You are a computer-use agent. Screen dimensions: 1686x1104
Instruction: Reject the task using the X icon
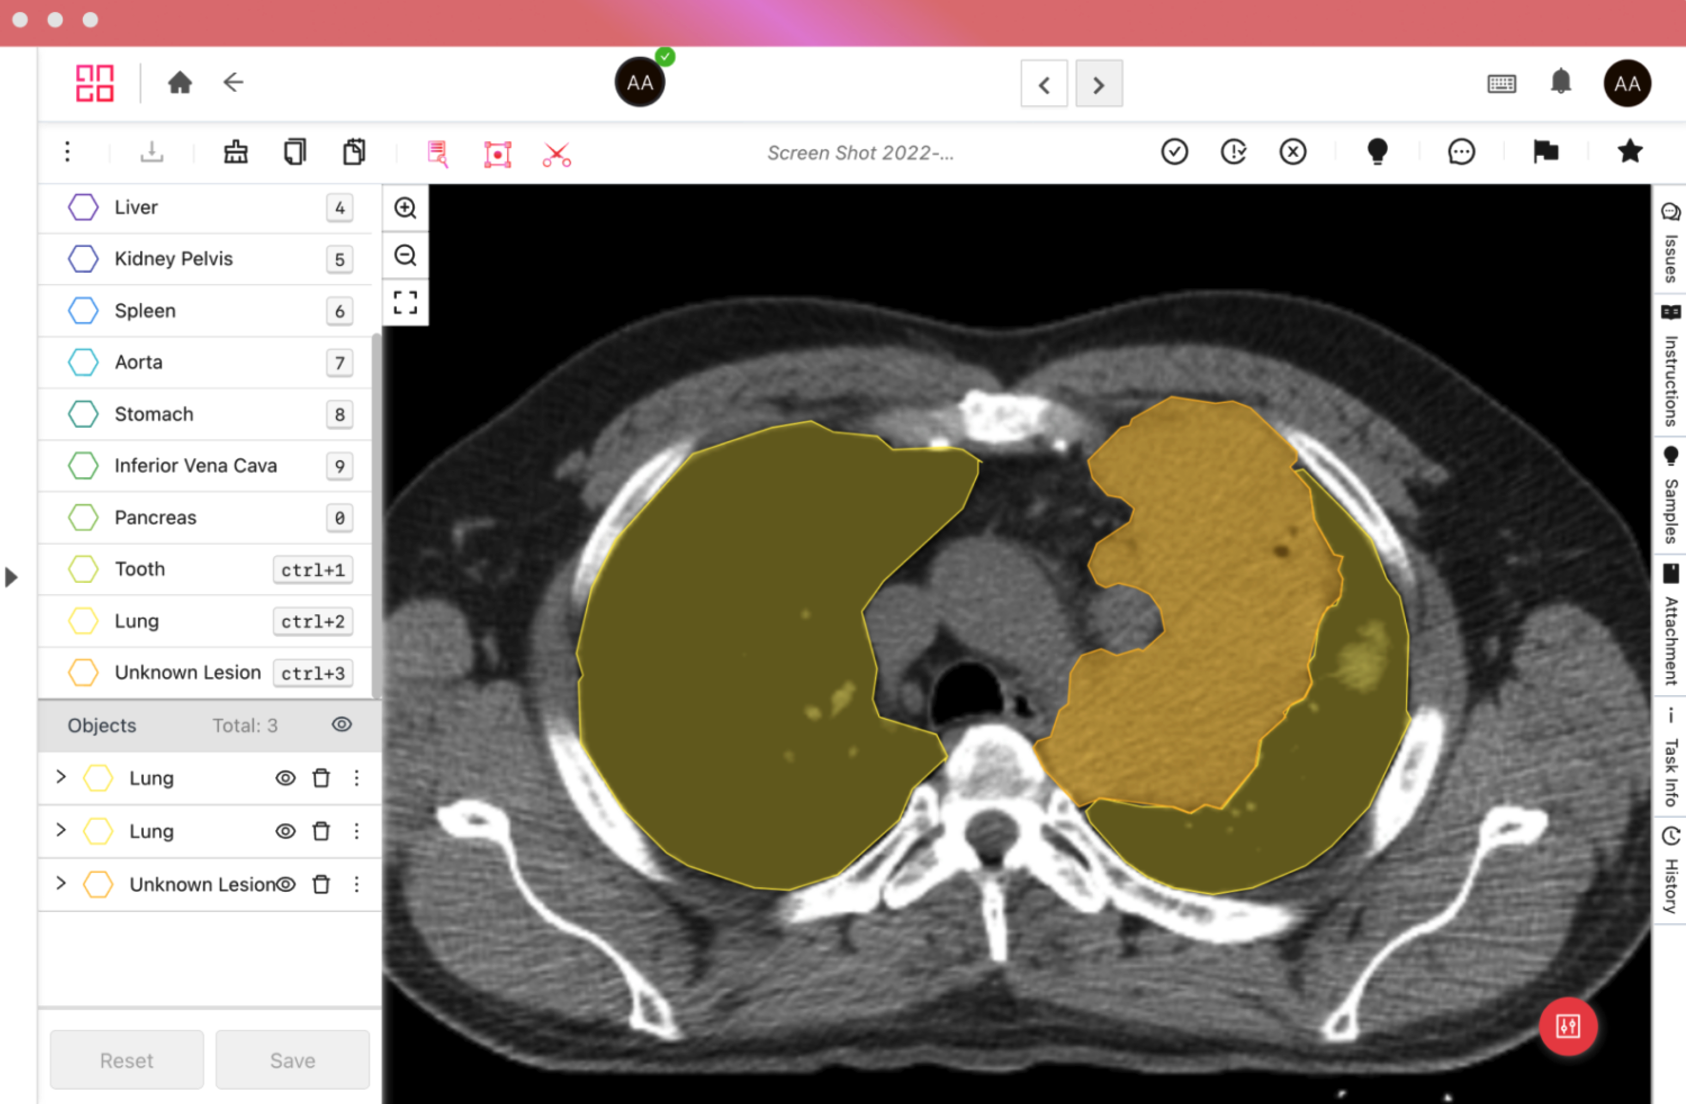[1293, 151]
